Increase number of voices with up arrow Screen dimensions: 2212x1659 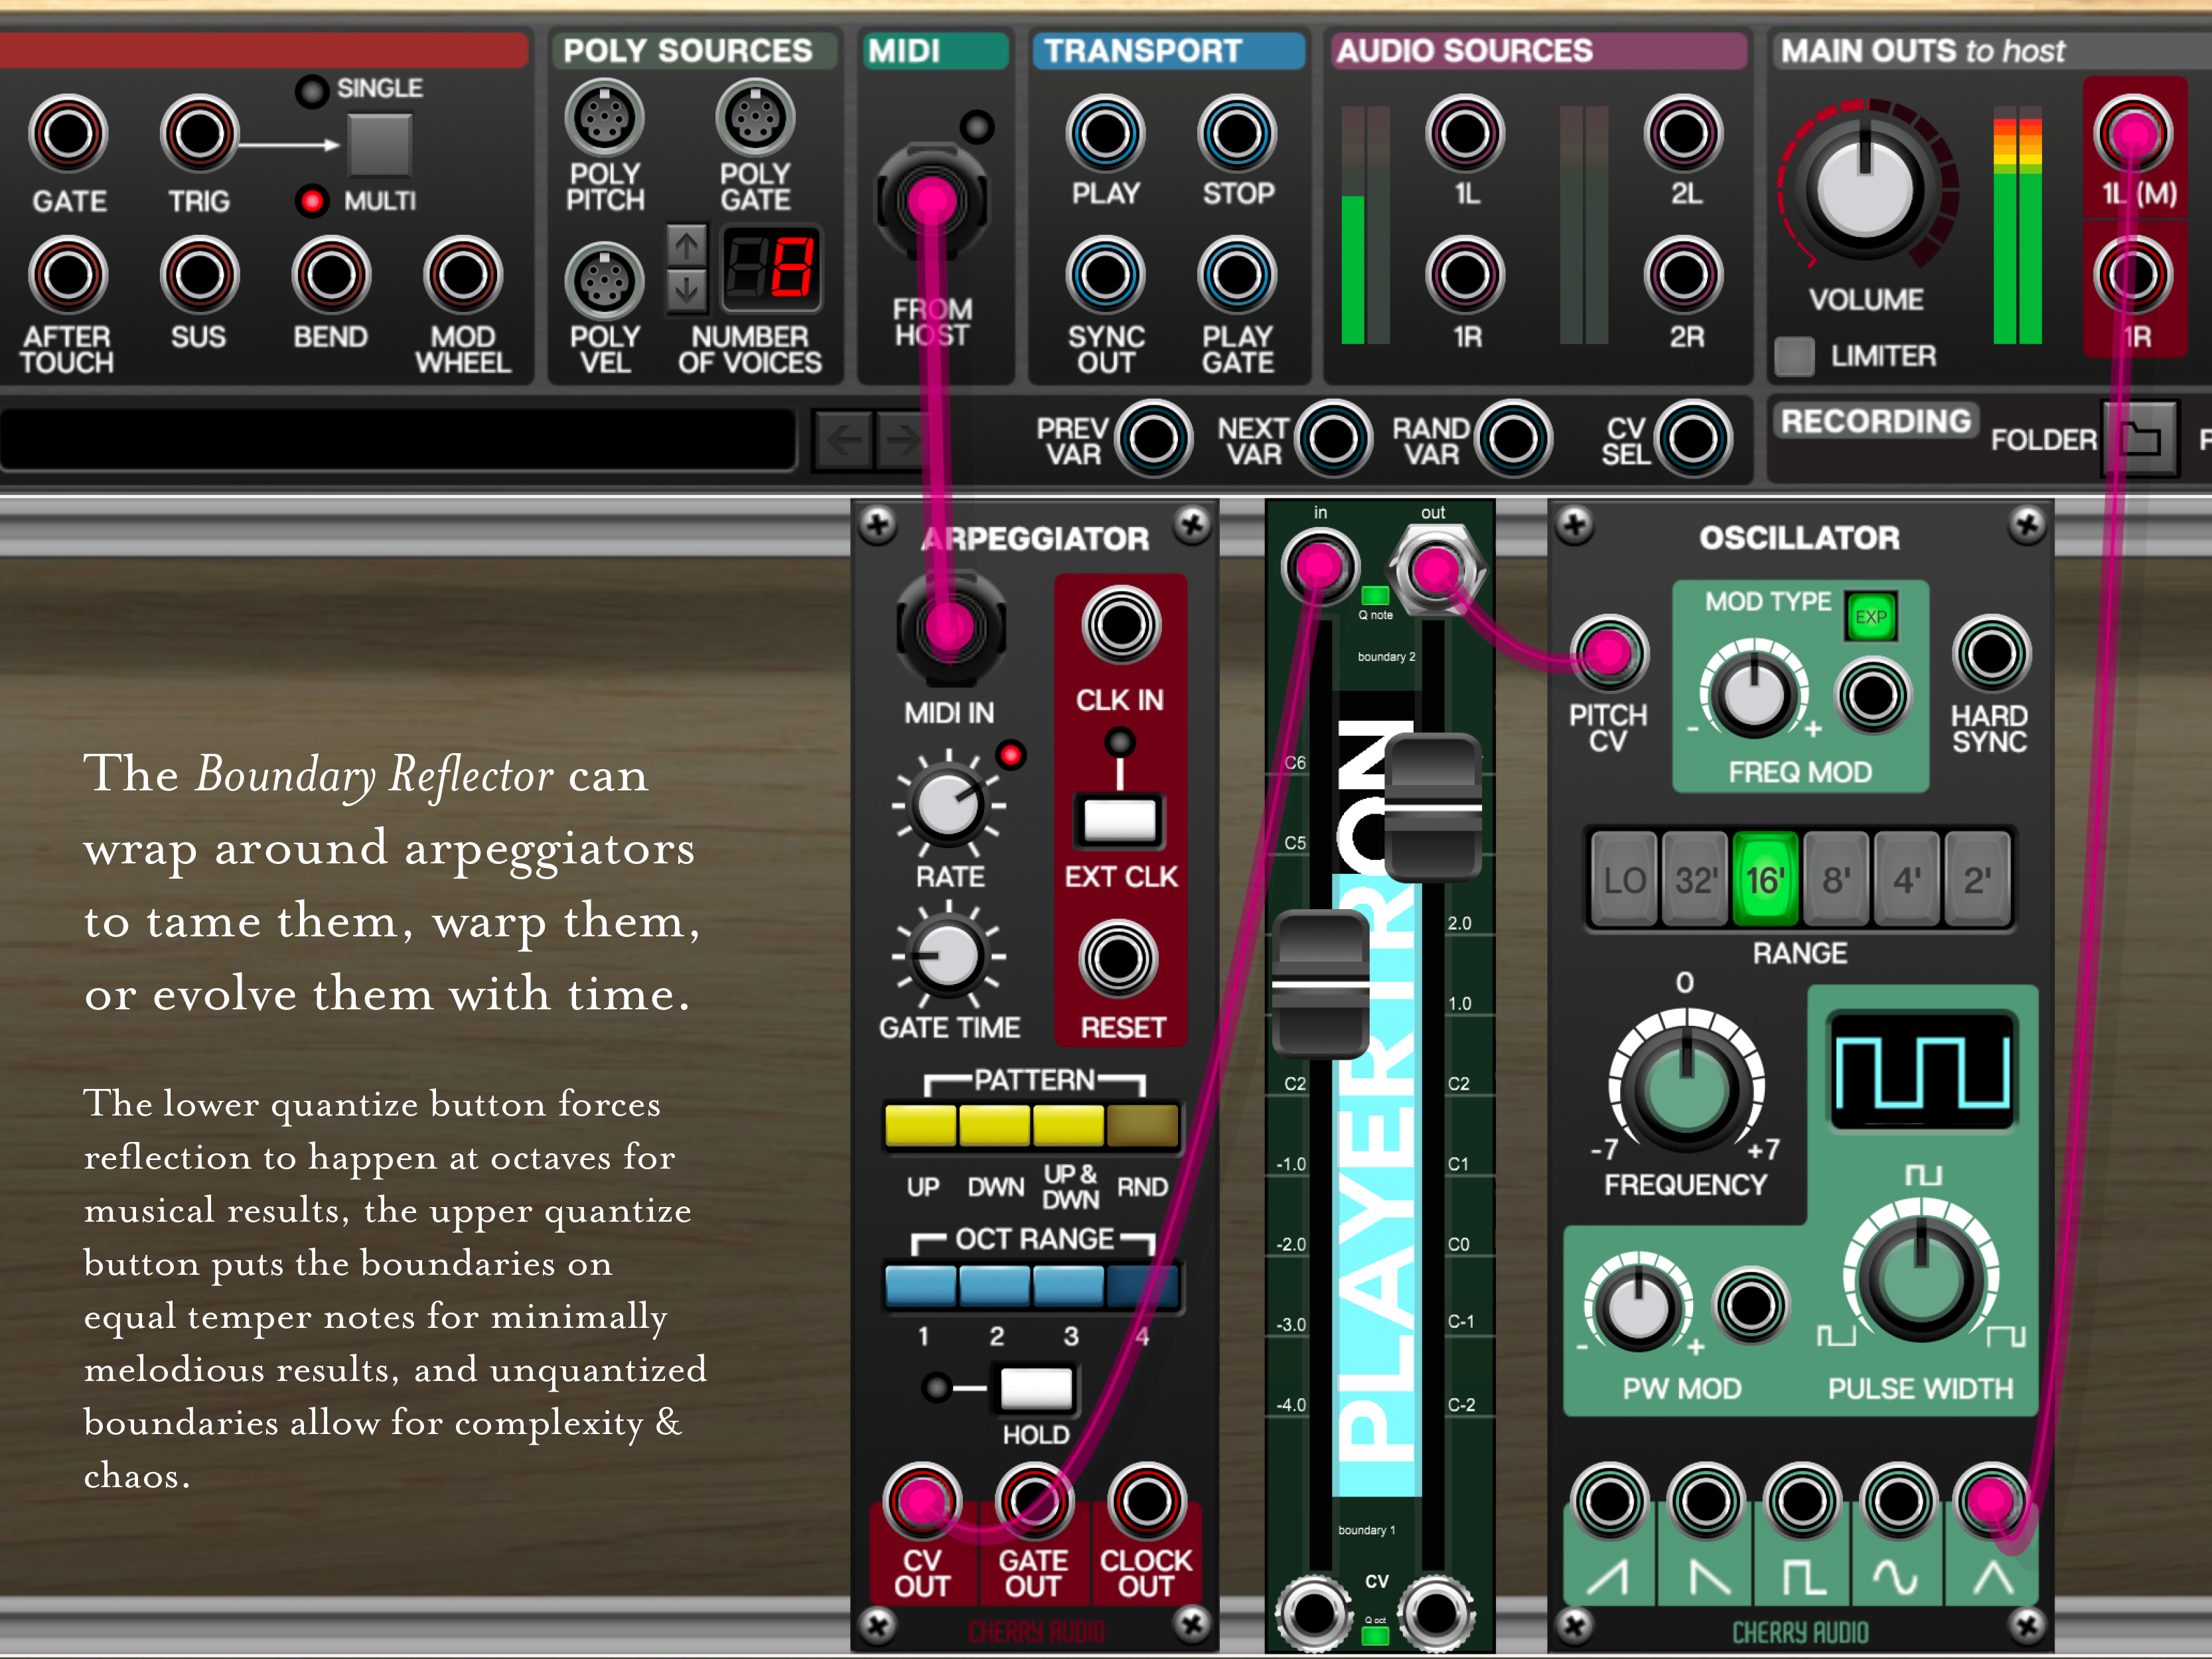[686, 246]
